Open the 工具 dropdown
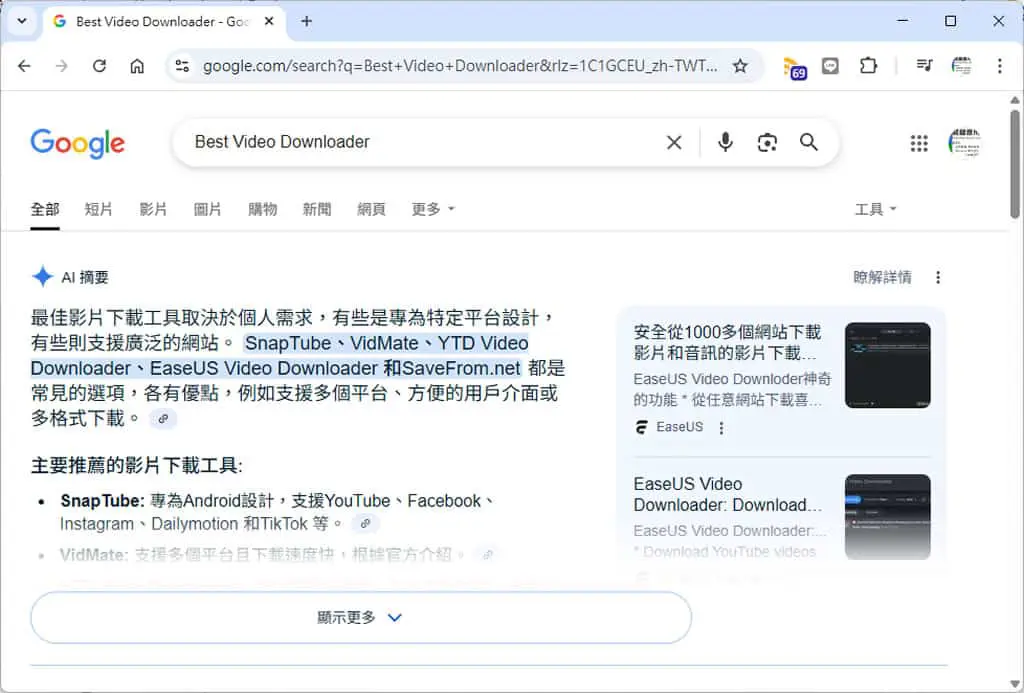 point(875,209)
